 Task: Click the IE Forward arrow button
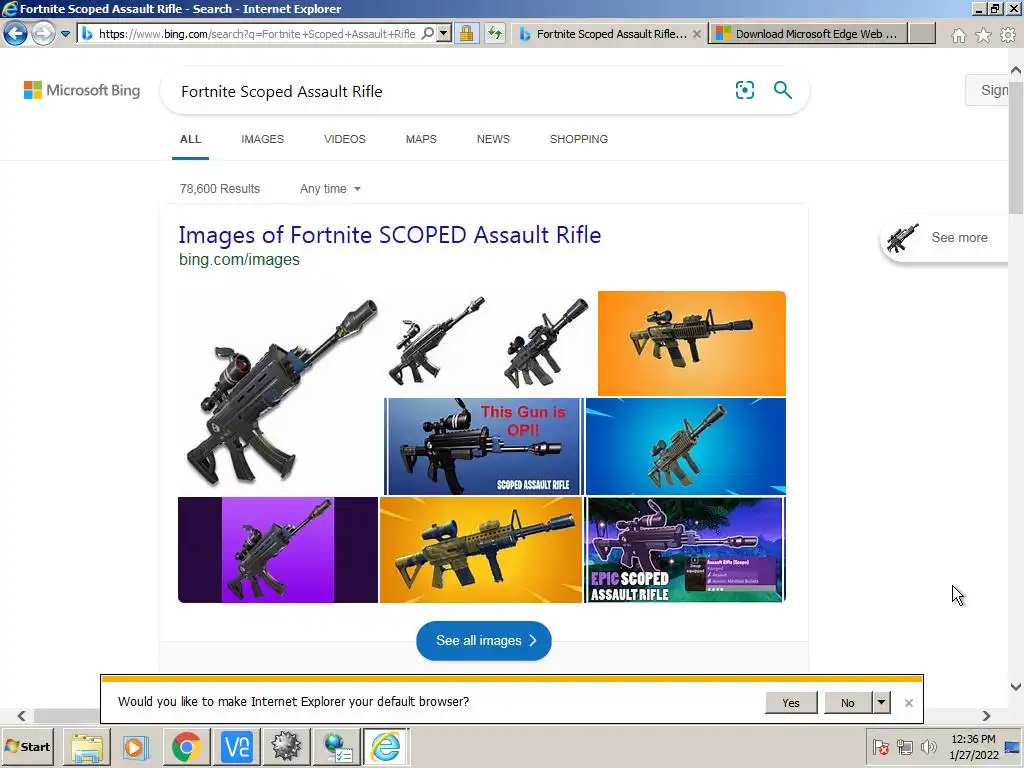(43, 33)
